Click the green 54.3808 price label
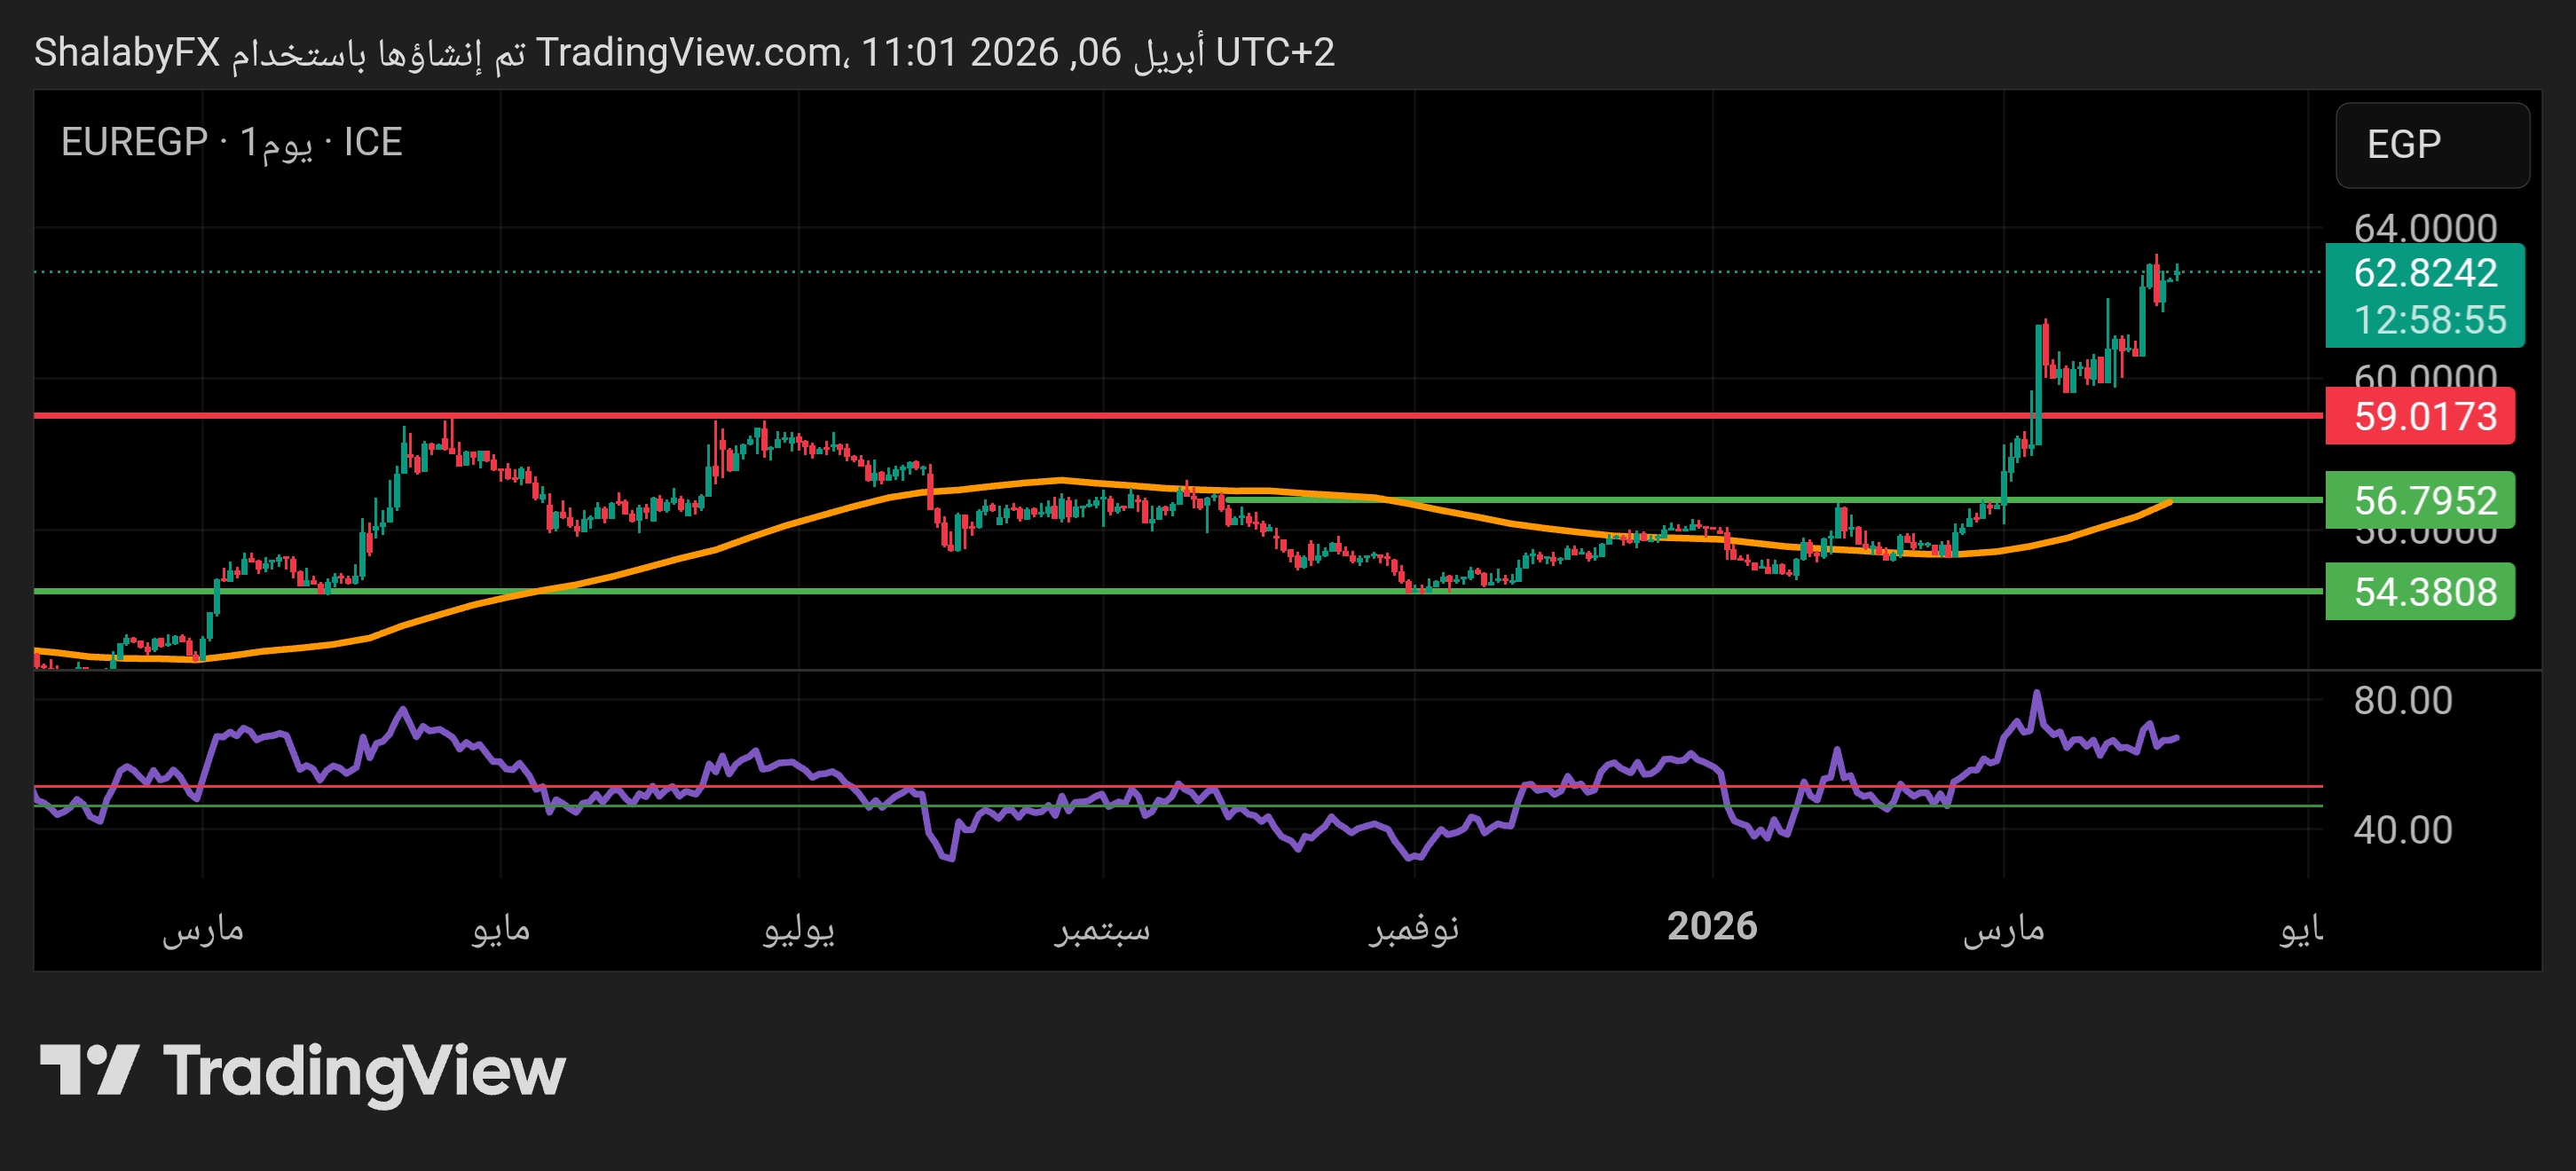Image resolution: width=2576 pixels, height=1171 pixels. (2422, 592)
